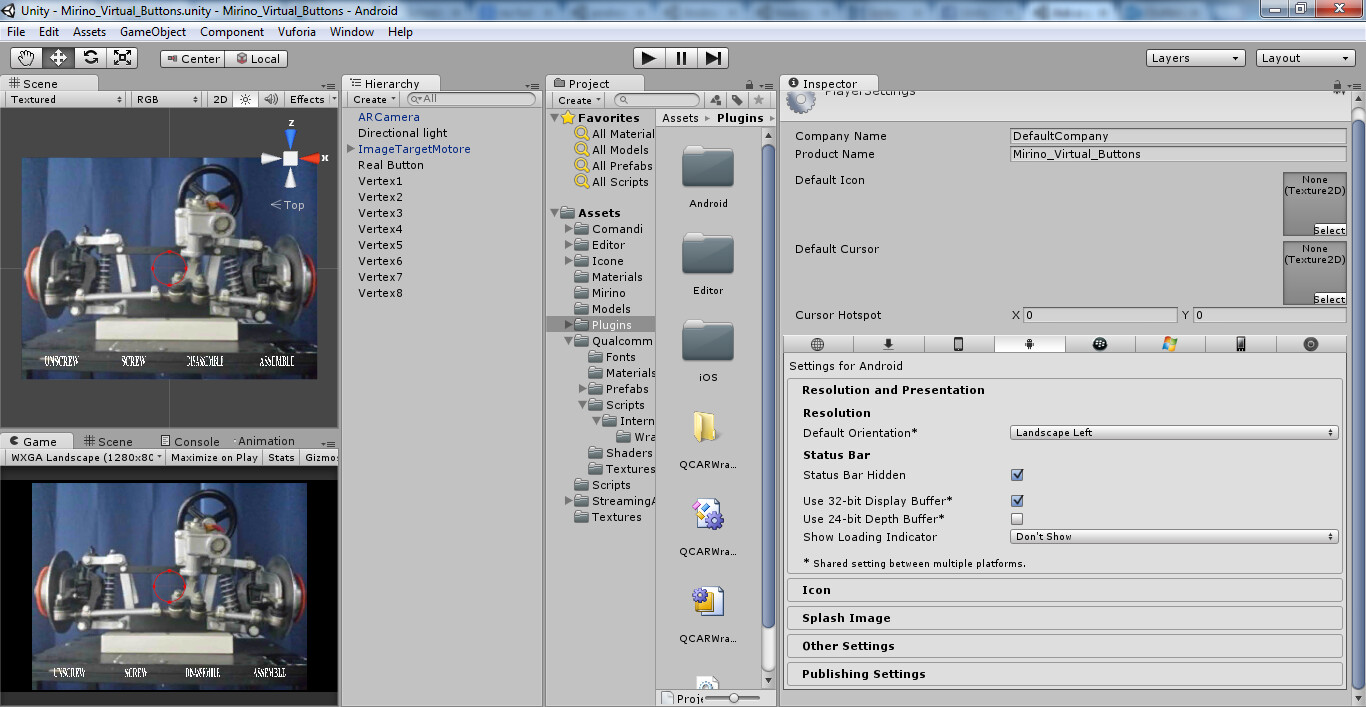
Task: Open the Show Loading Indicator dropdown
Action: coord(1172,537)
